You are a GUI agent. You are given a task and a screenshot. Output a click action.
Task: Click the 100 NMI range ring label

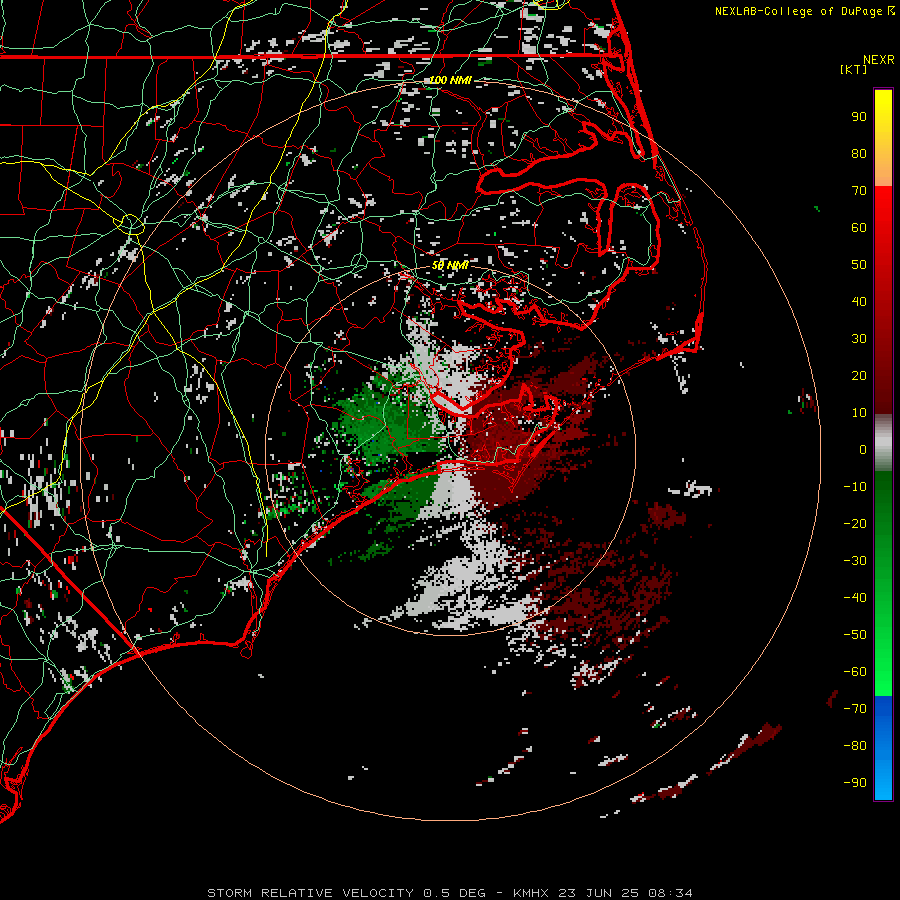pos(450,80)
